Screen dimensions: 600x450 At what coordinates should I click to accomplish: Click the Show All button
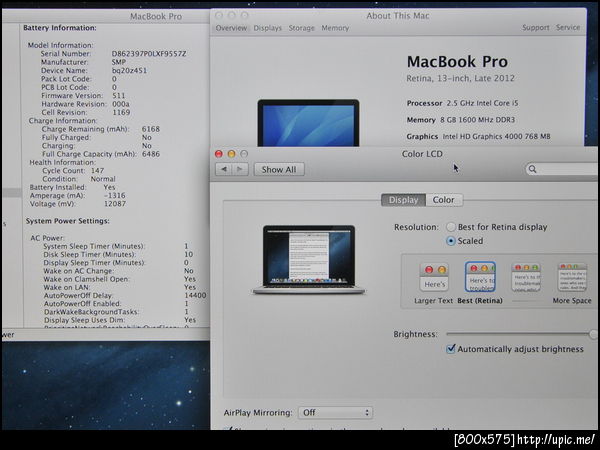(279, 169)
